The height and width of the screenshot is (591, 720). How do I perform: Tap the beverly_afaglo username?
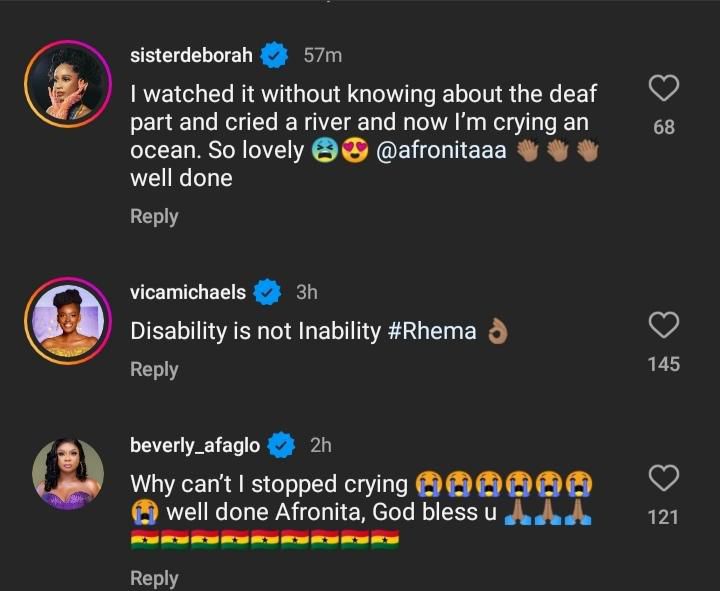[196, 444]
